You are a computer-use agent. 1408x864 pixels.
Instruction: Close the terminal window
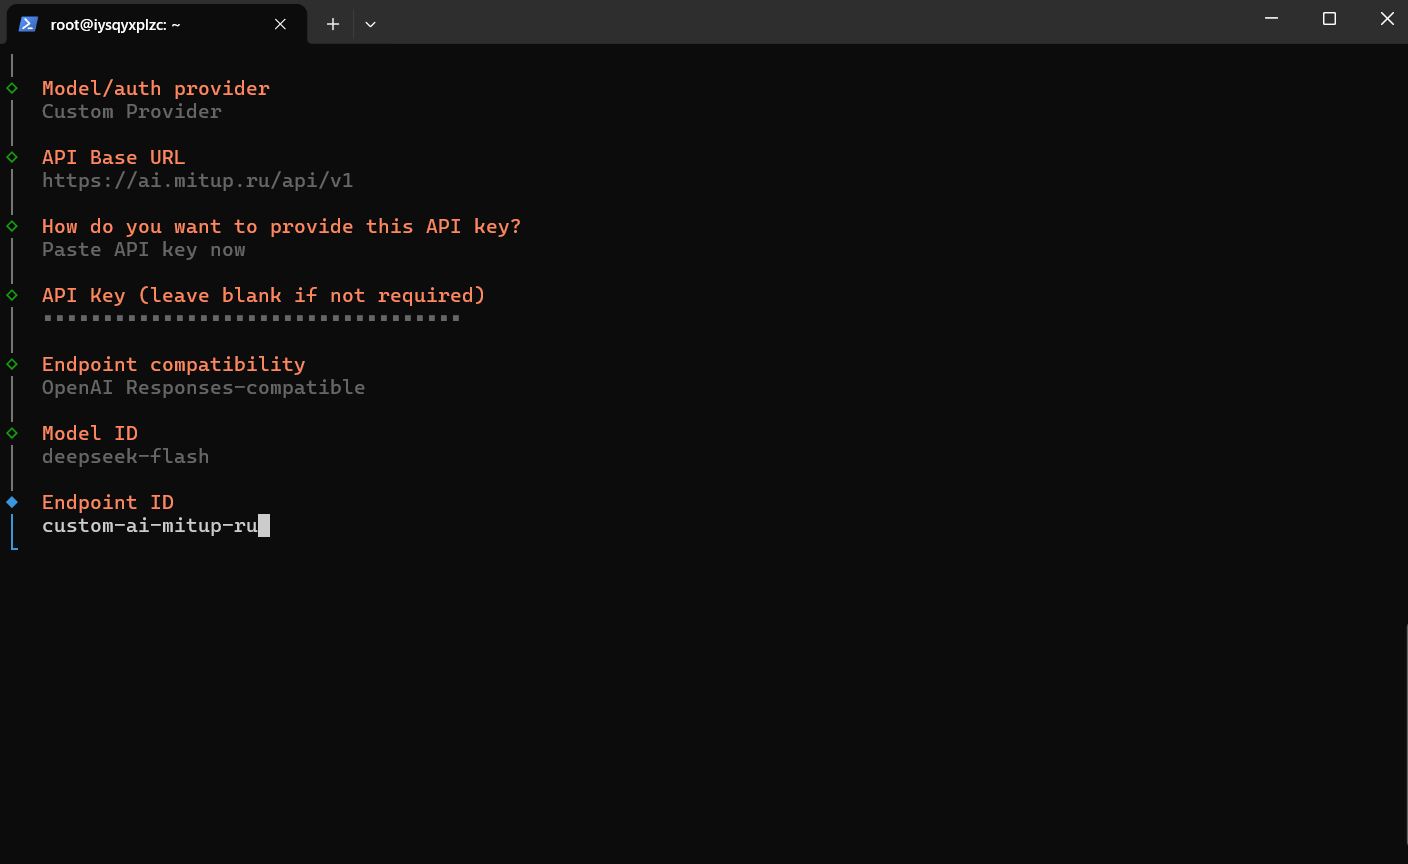point(1387,18)
